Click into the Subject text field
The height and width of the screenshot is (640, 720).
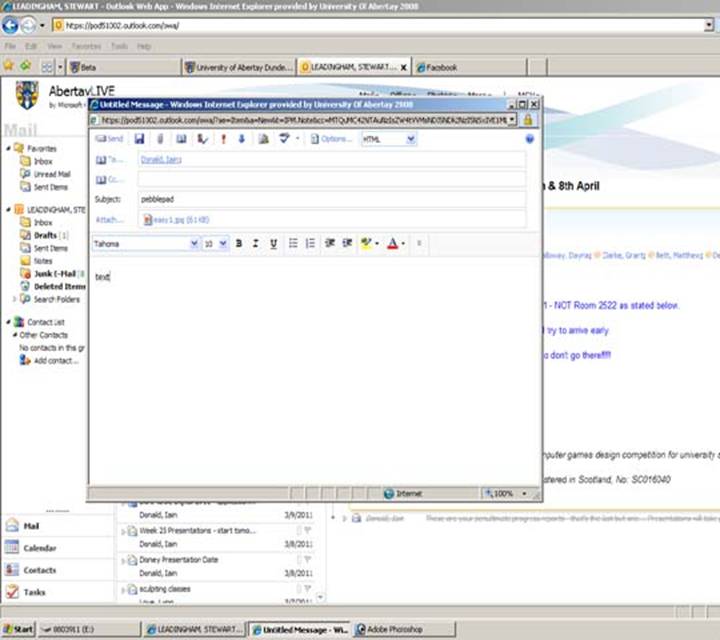pos(330,199)
